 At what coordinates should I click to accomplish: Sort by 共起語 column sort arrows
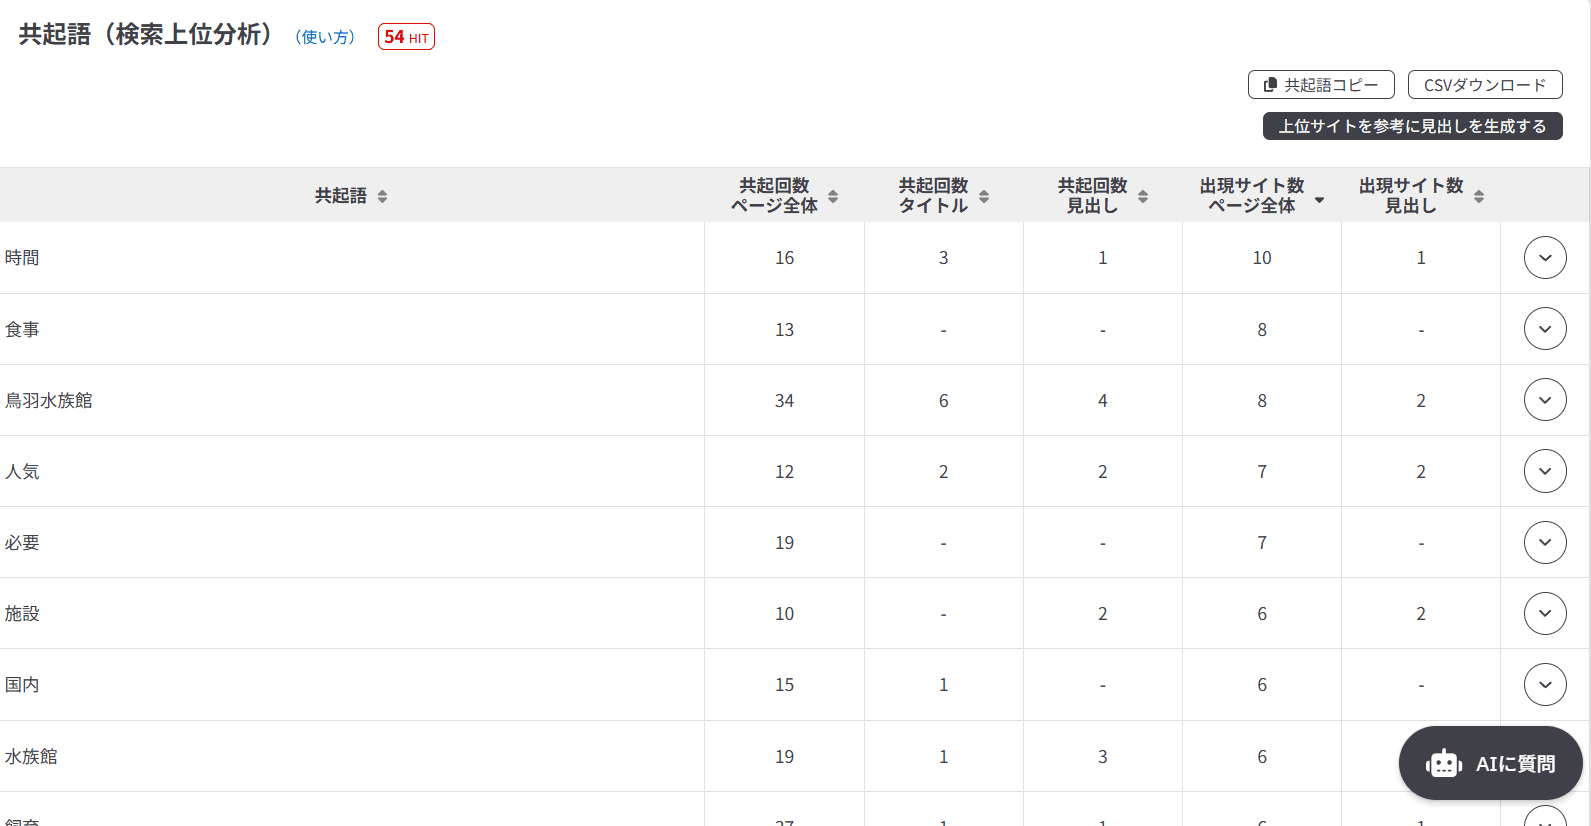[382, 196]
